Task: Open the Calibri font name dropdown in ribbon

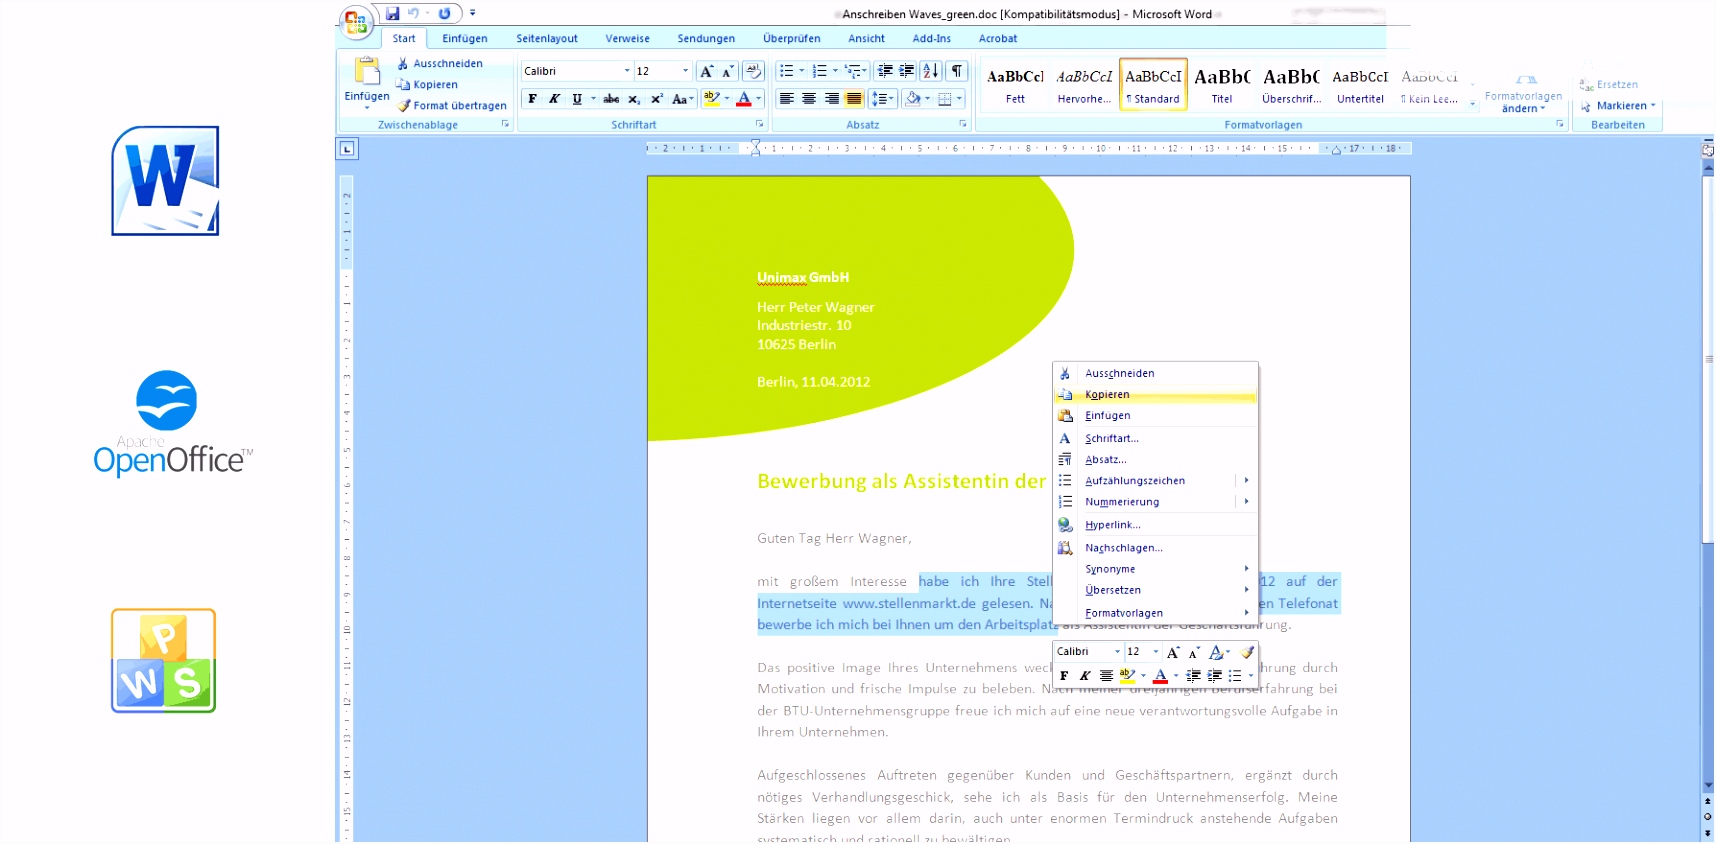Action: (x=627, y=71)
